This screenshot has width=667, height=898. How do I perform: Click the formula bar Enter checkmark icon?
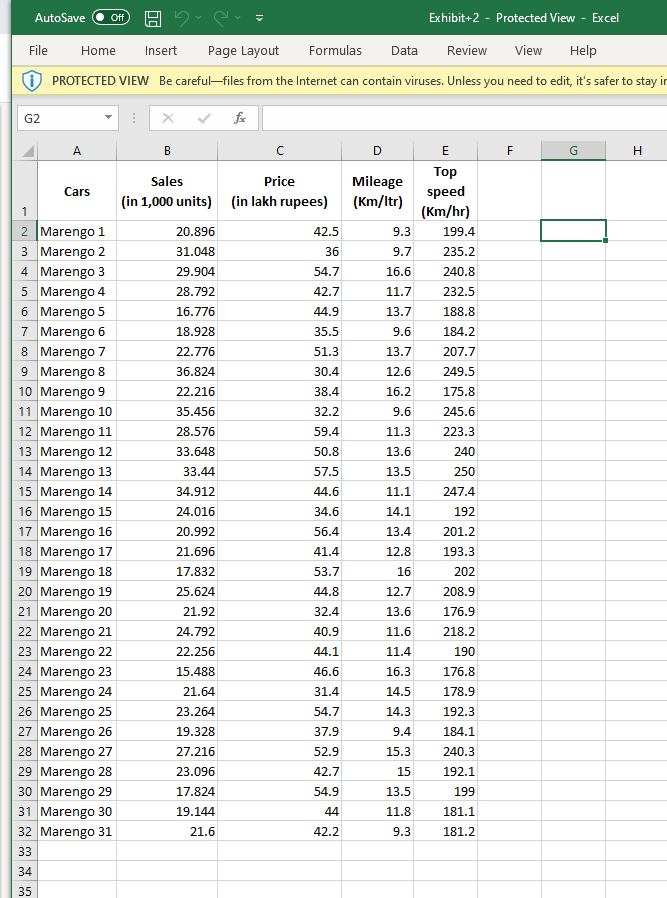[204, 118]
